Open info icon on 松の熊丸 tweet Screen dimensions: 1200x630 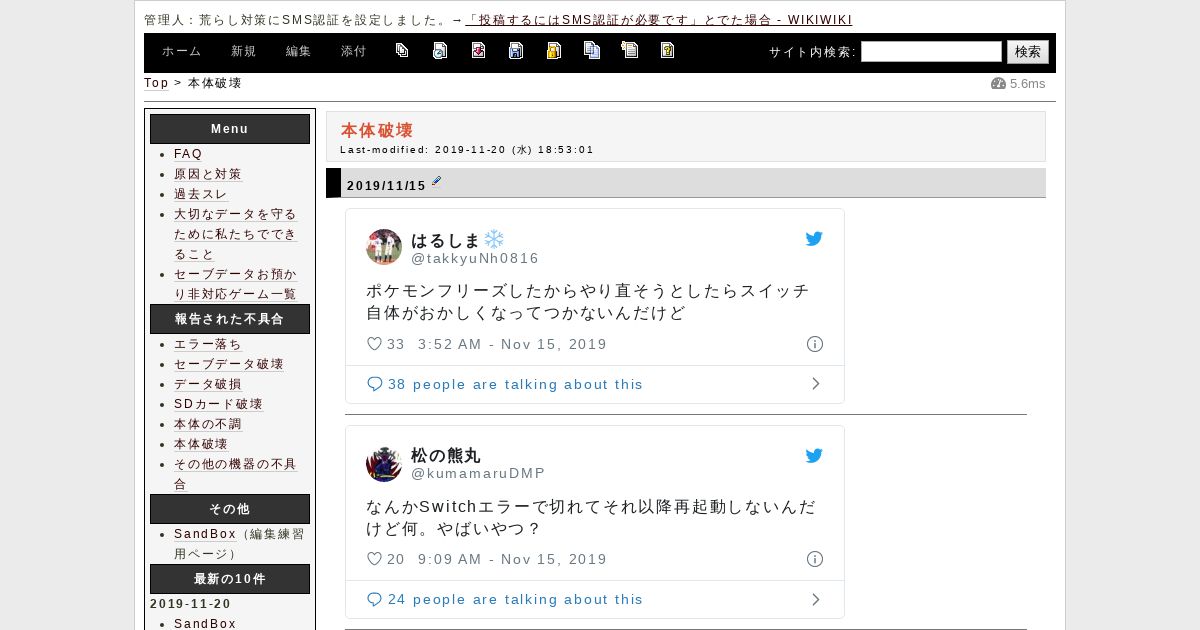[x=815, y=559]
